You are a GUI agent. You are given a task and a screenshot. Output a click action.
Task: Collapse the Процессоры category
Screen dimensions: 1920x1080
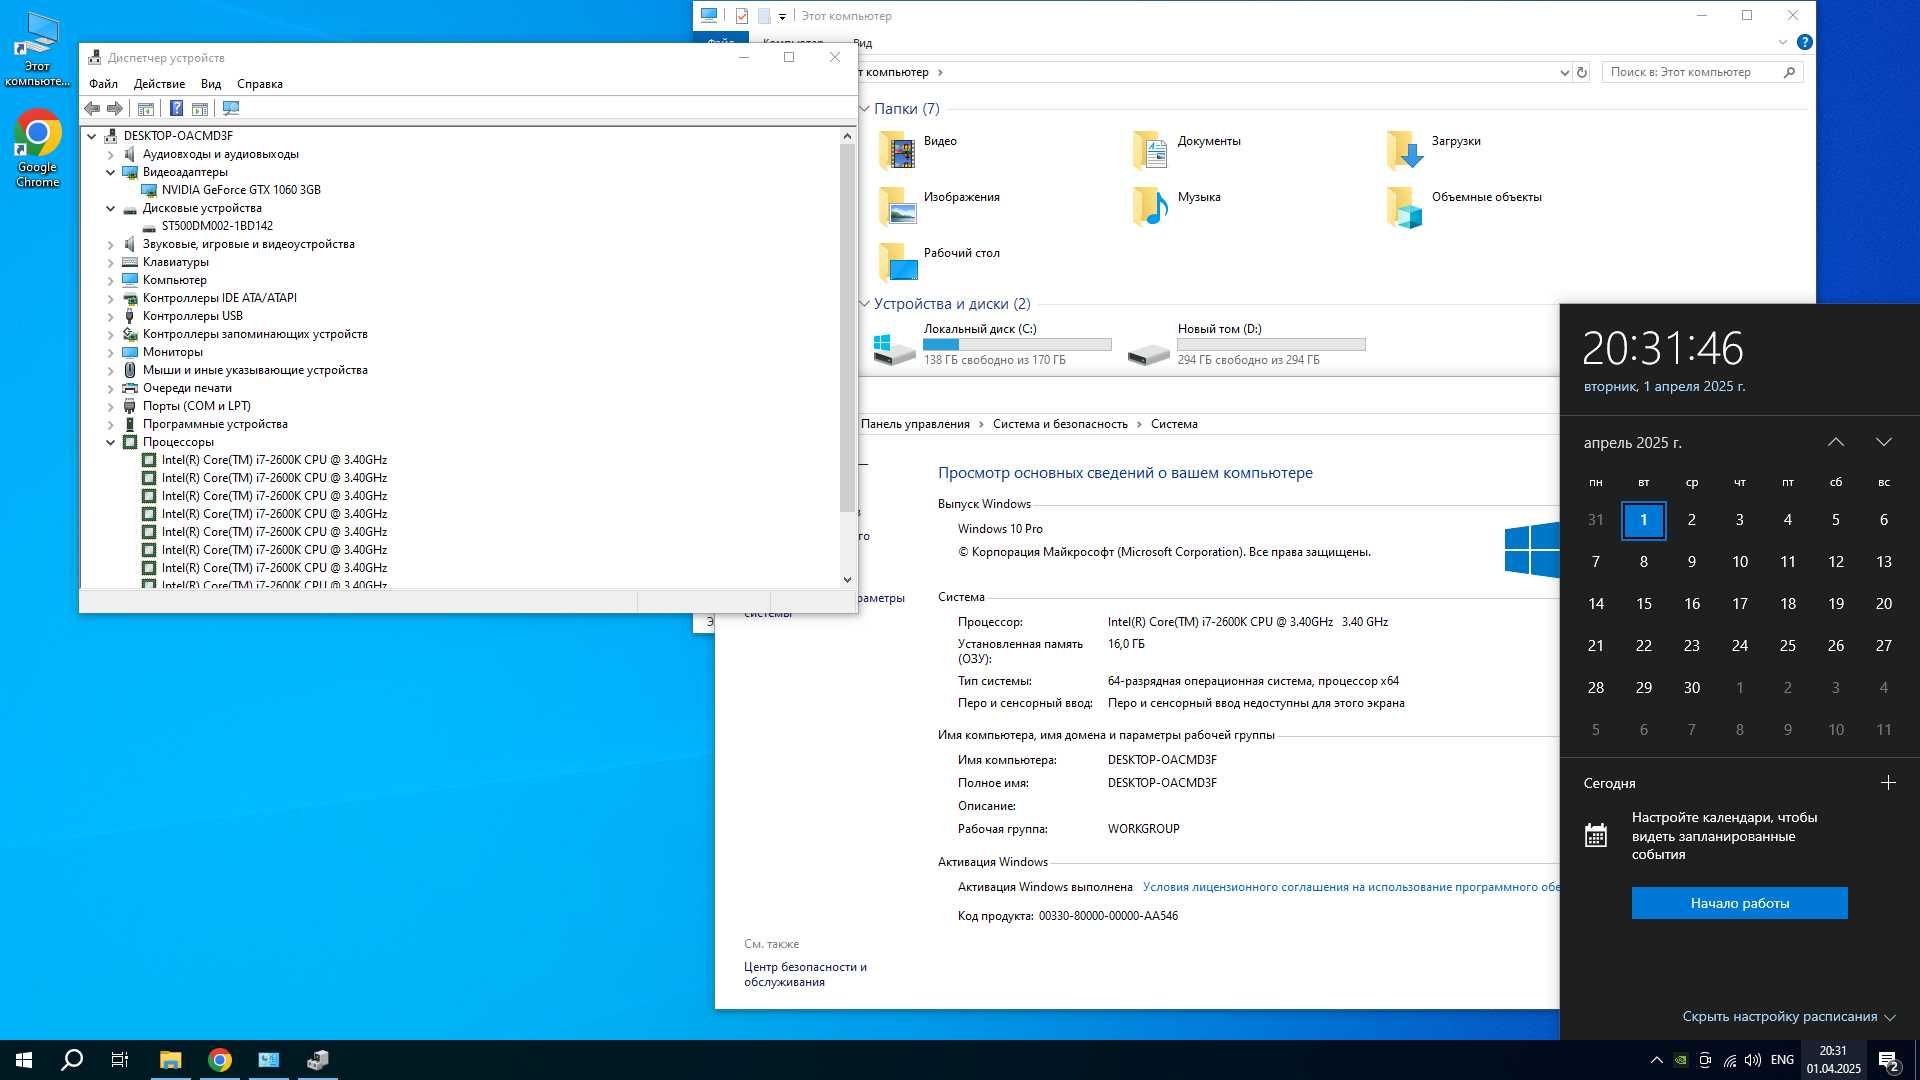click(111, 442)
